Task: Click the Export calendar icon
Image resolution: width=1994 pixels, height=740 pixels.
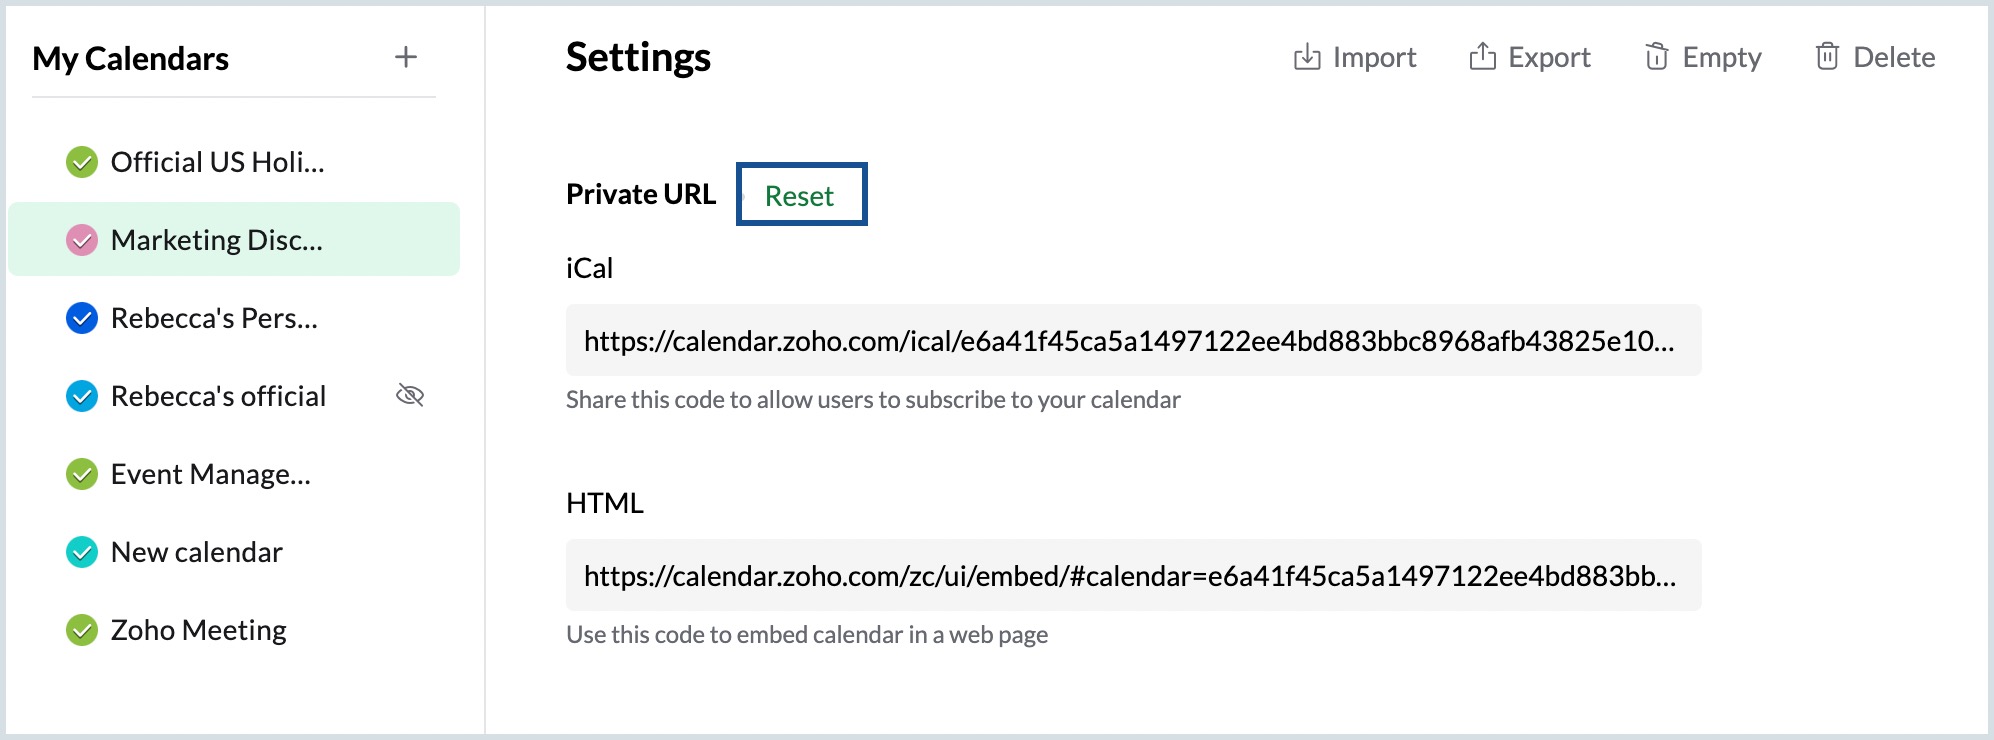Action: tap(1482, 57)
